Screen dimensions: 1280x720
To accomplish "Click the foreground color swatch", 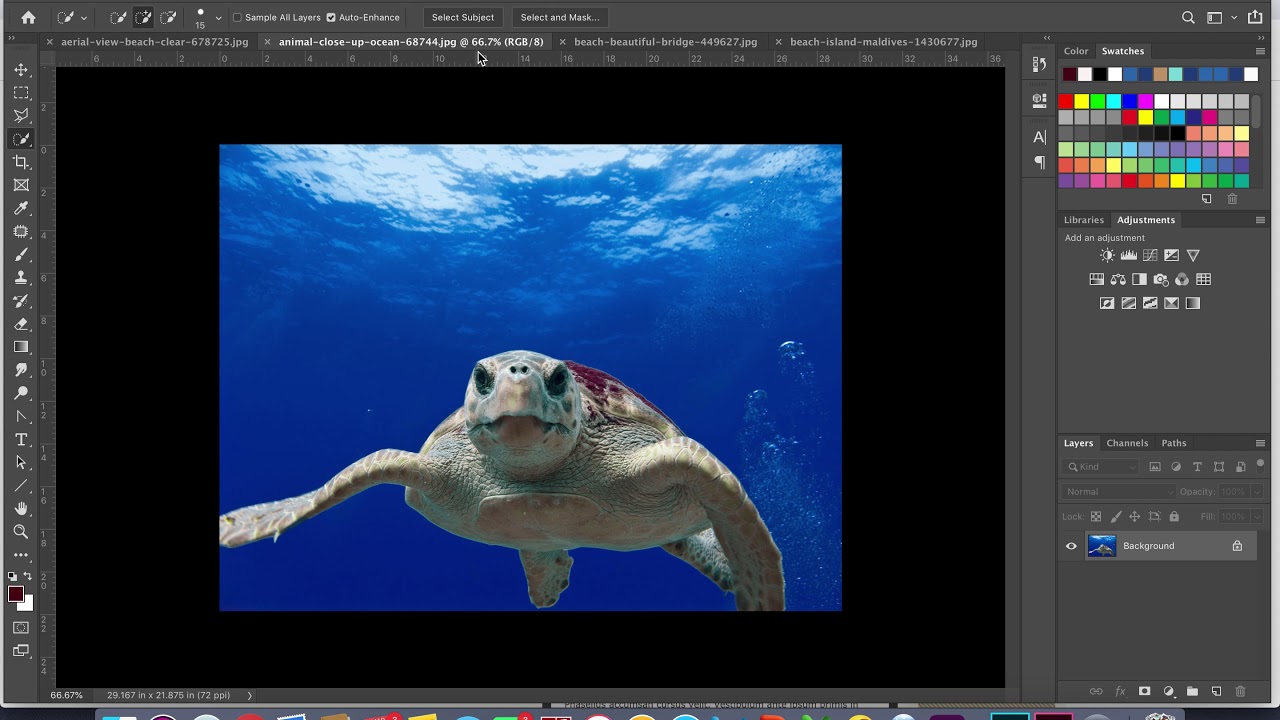I will [16, 595].
